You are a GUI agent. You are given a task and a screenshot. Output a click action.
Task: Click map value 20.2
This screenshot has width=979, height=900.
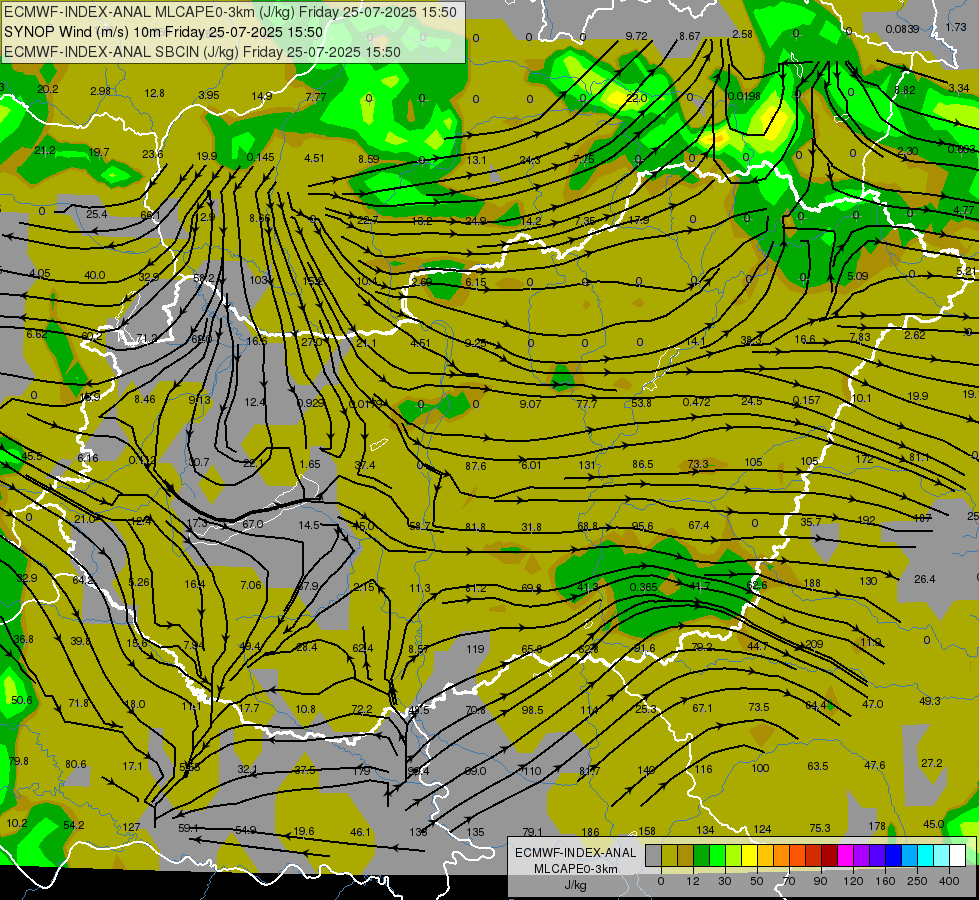[47, 89]
